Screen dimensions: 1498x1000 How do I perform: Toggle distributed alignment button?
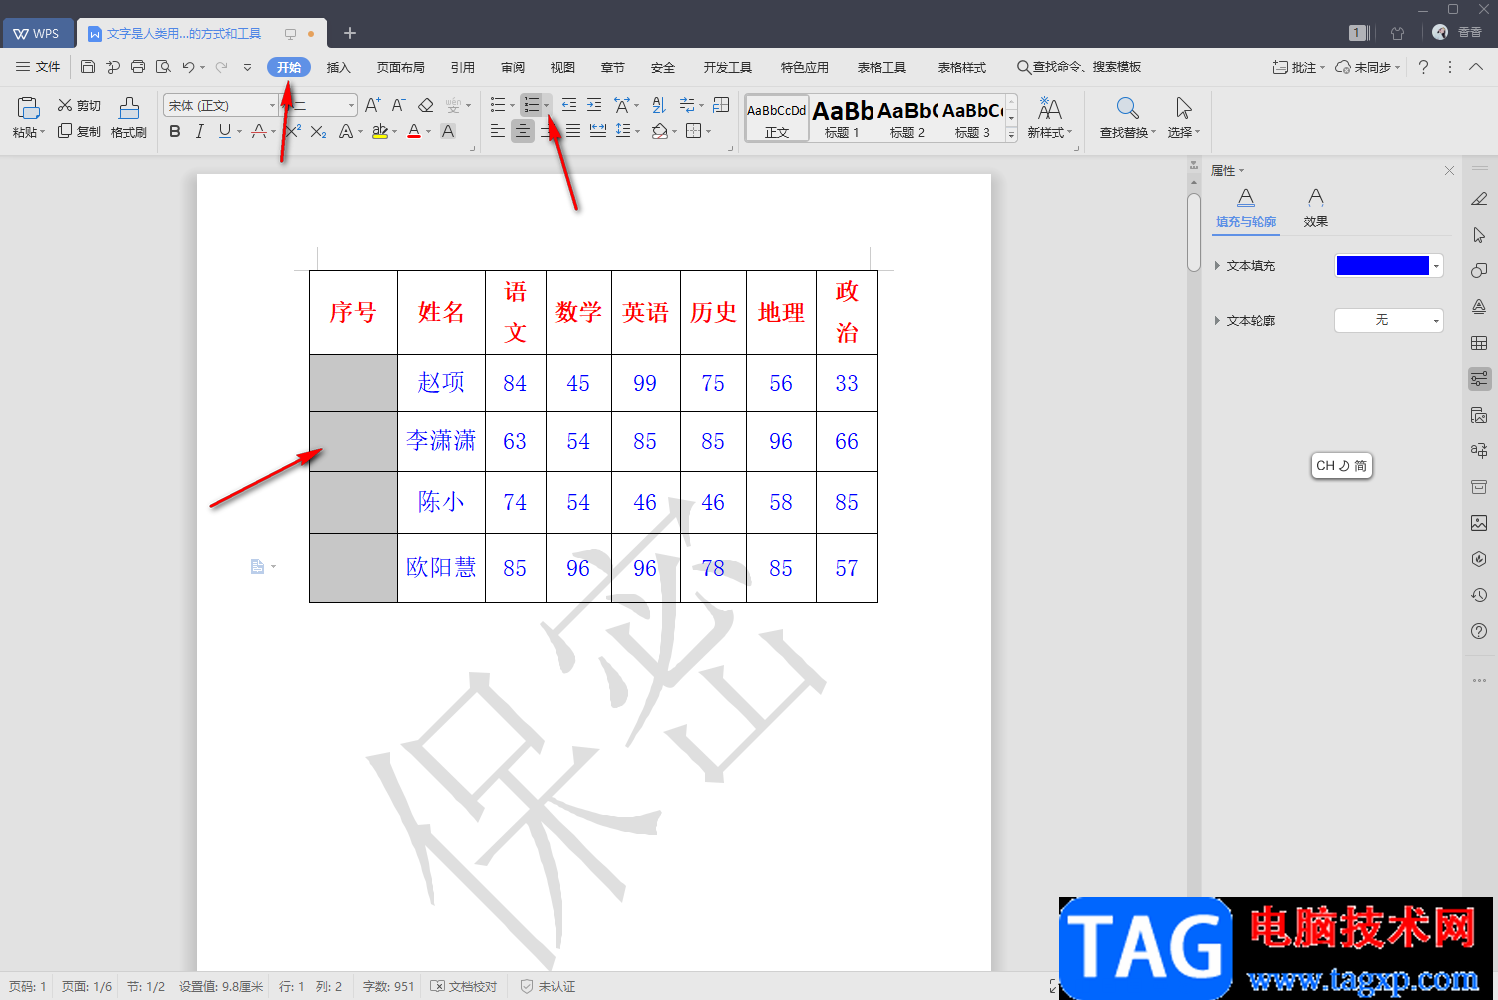pos(598,131)
